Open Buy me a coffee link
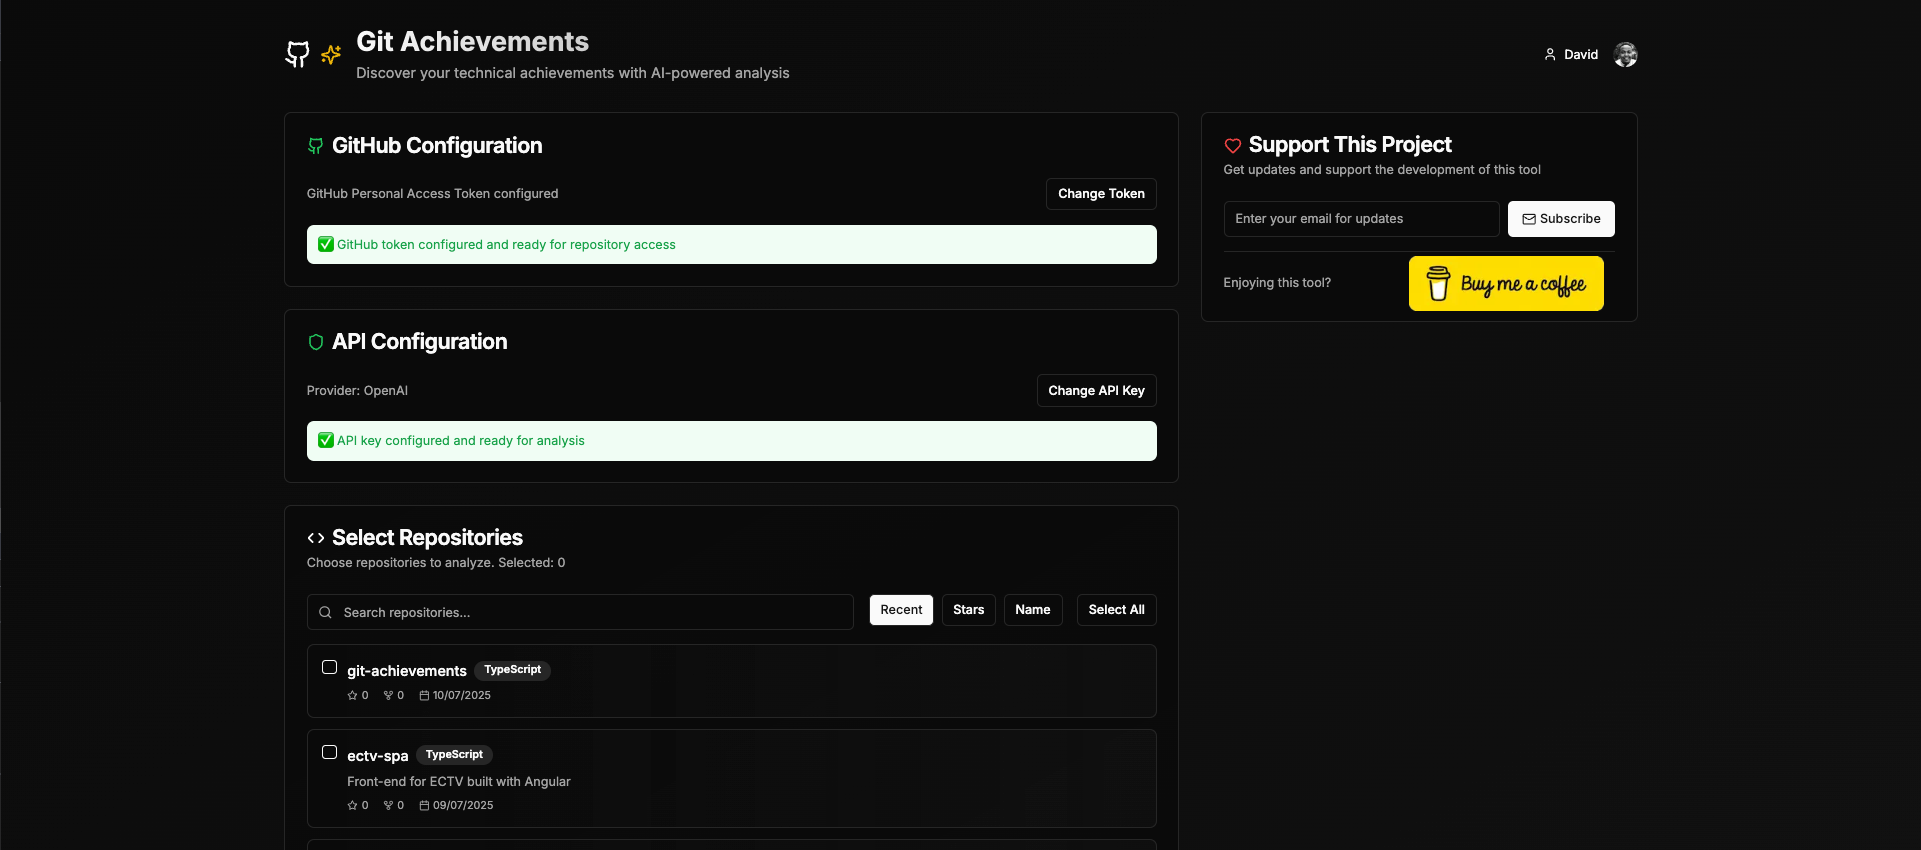This screenshot has height=850, width=1921. coord(1506,283)
